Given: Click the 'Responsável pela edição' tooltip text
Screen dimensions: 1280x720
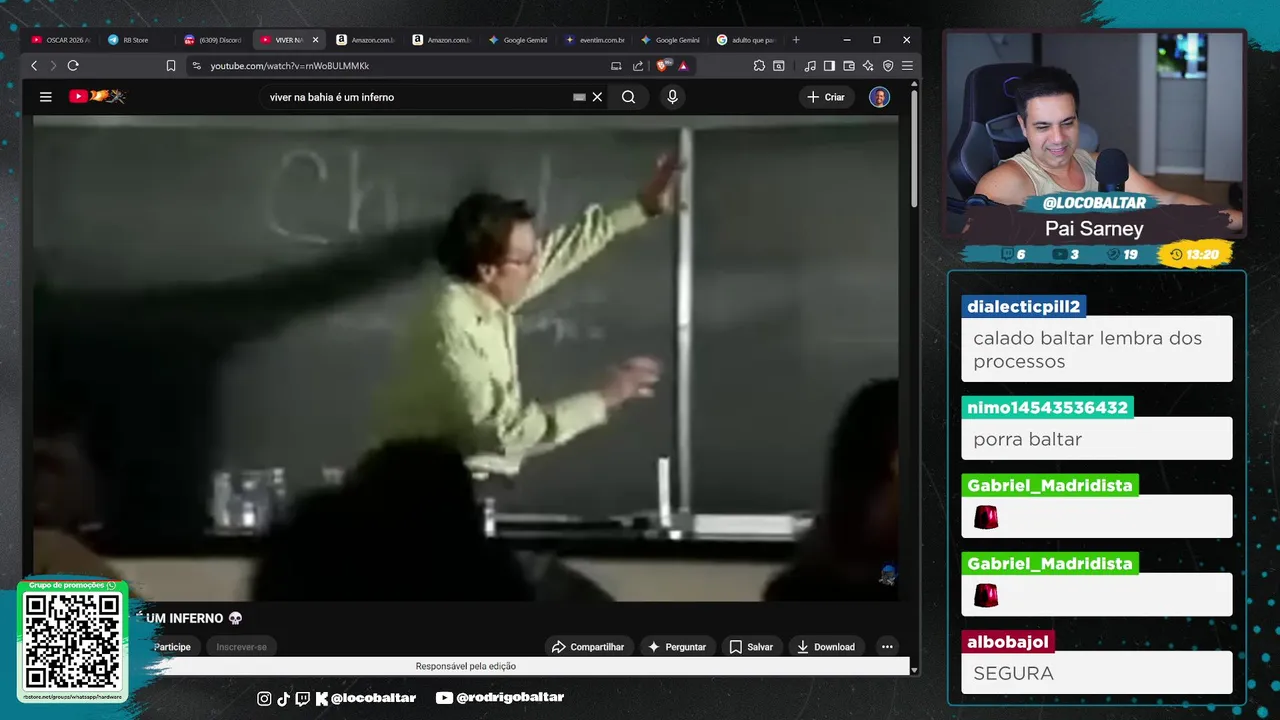Looking at the screenshot, I should pos(466,666).
